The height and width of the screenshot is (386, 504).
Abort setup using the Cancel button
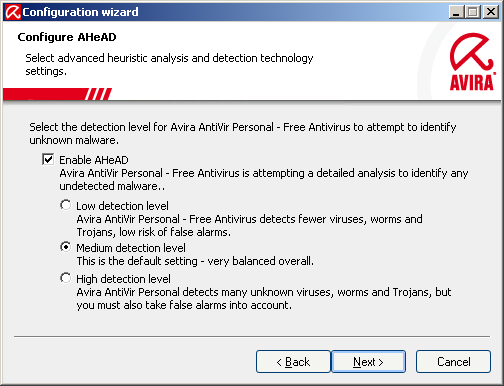tap(453, 362)
